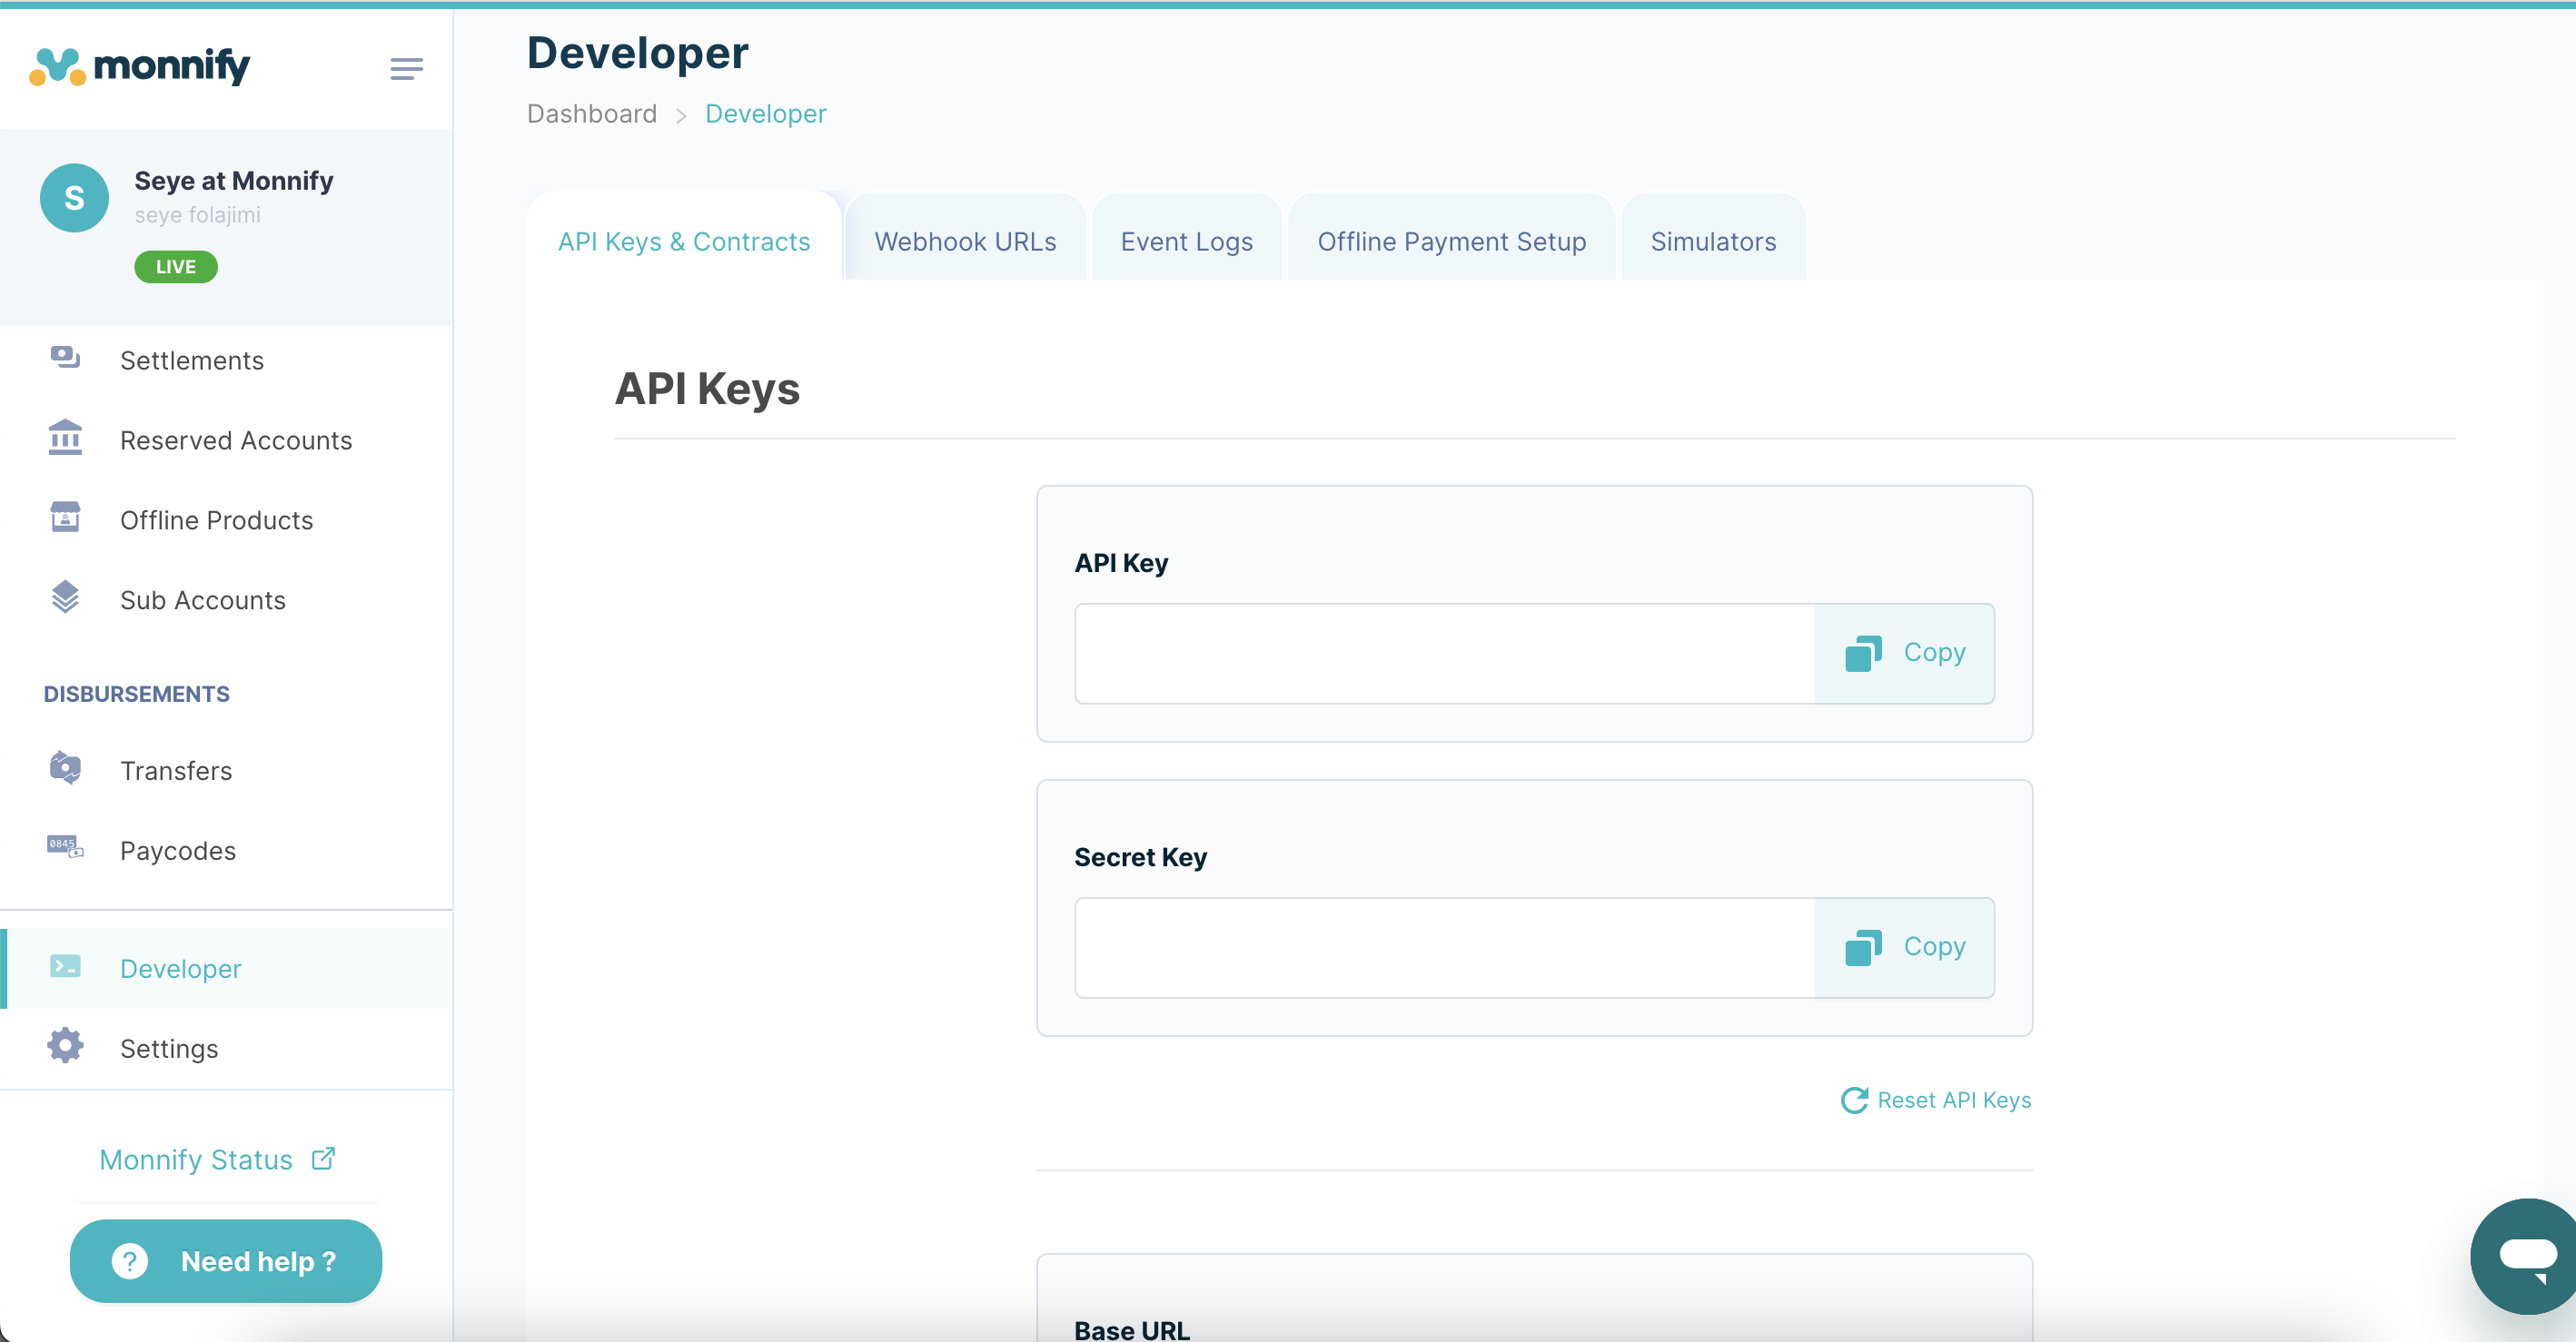Go to the Simulators tab
The width and height of the screenshot is (2576, 1342).
pyautogui.click(x=1713, y=242)
